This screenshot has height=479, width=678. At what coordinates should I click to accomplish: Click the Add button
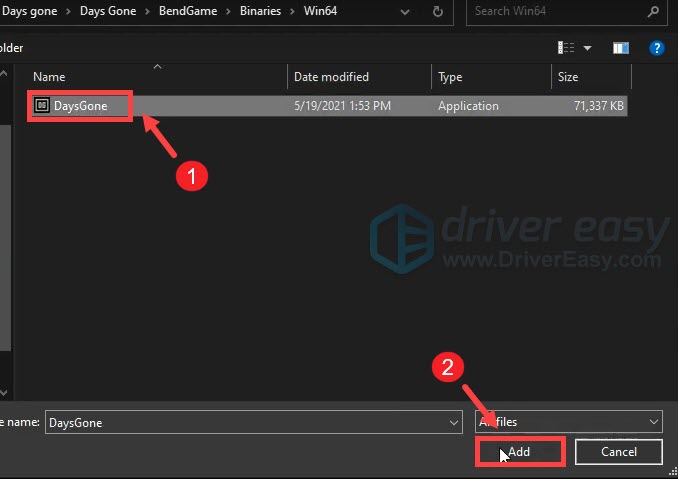(520, 452)
